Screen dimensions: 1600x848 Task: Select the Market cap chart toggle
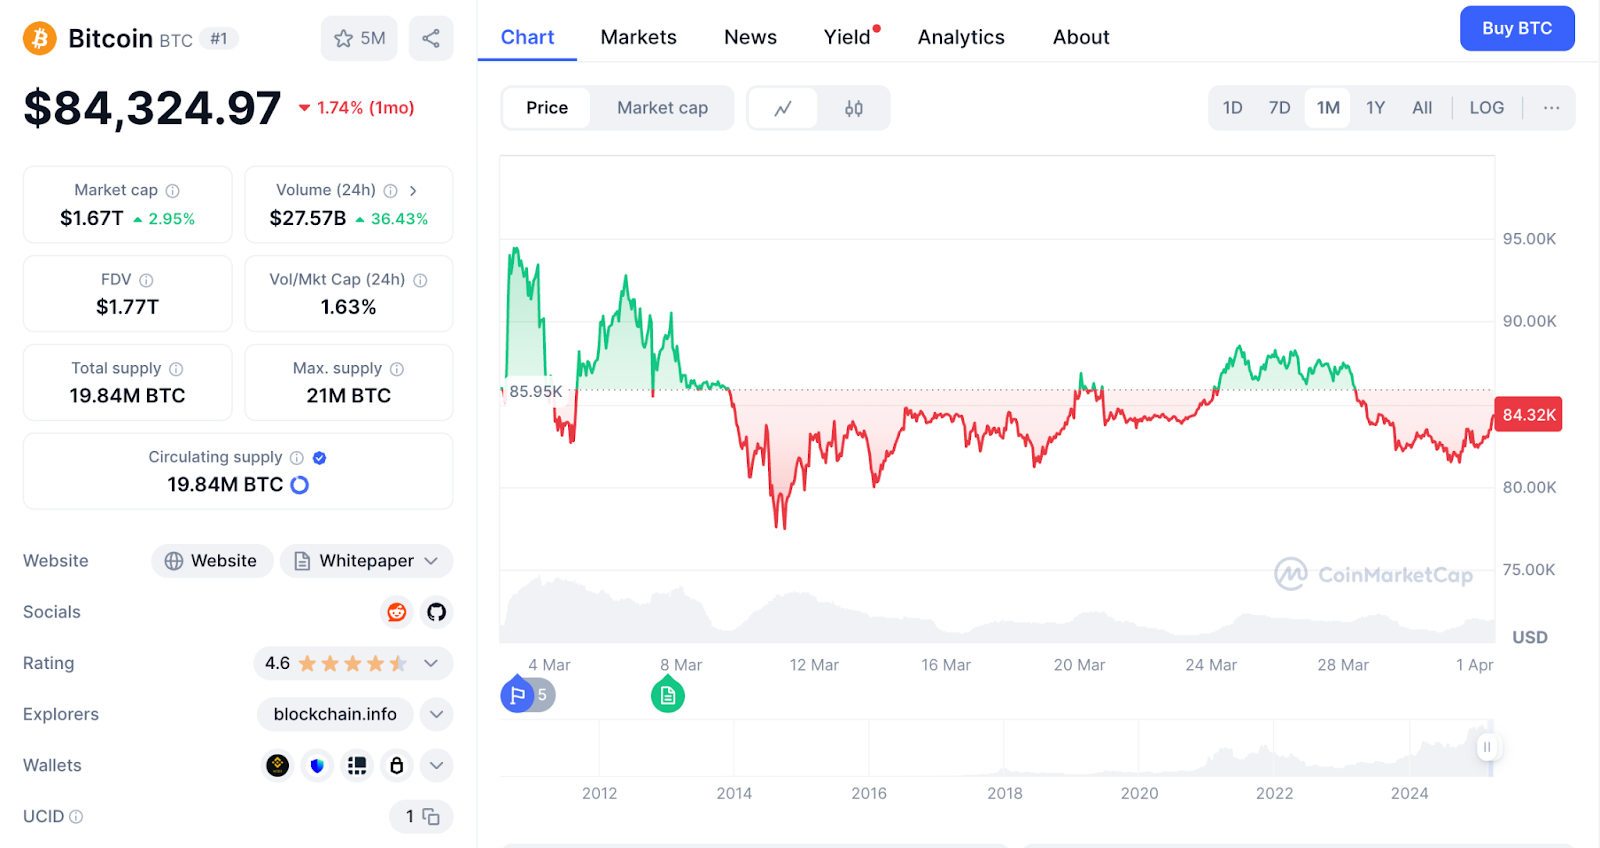click(x=662, y=108)
